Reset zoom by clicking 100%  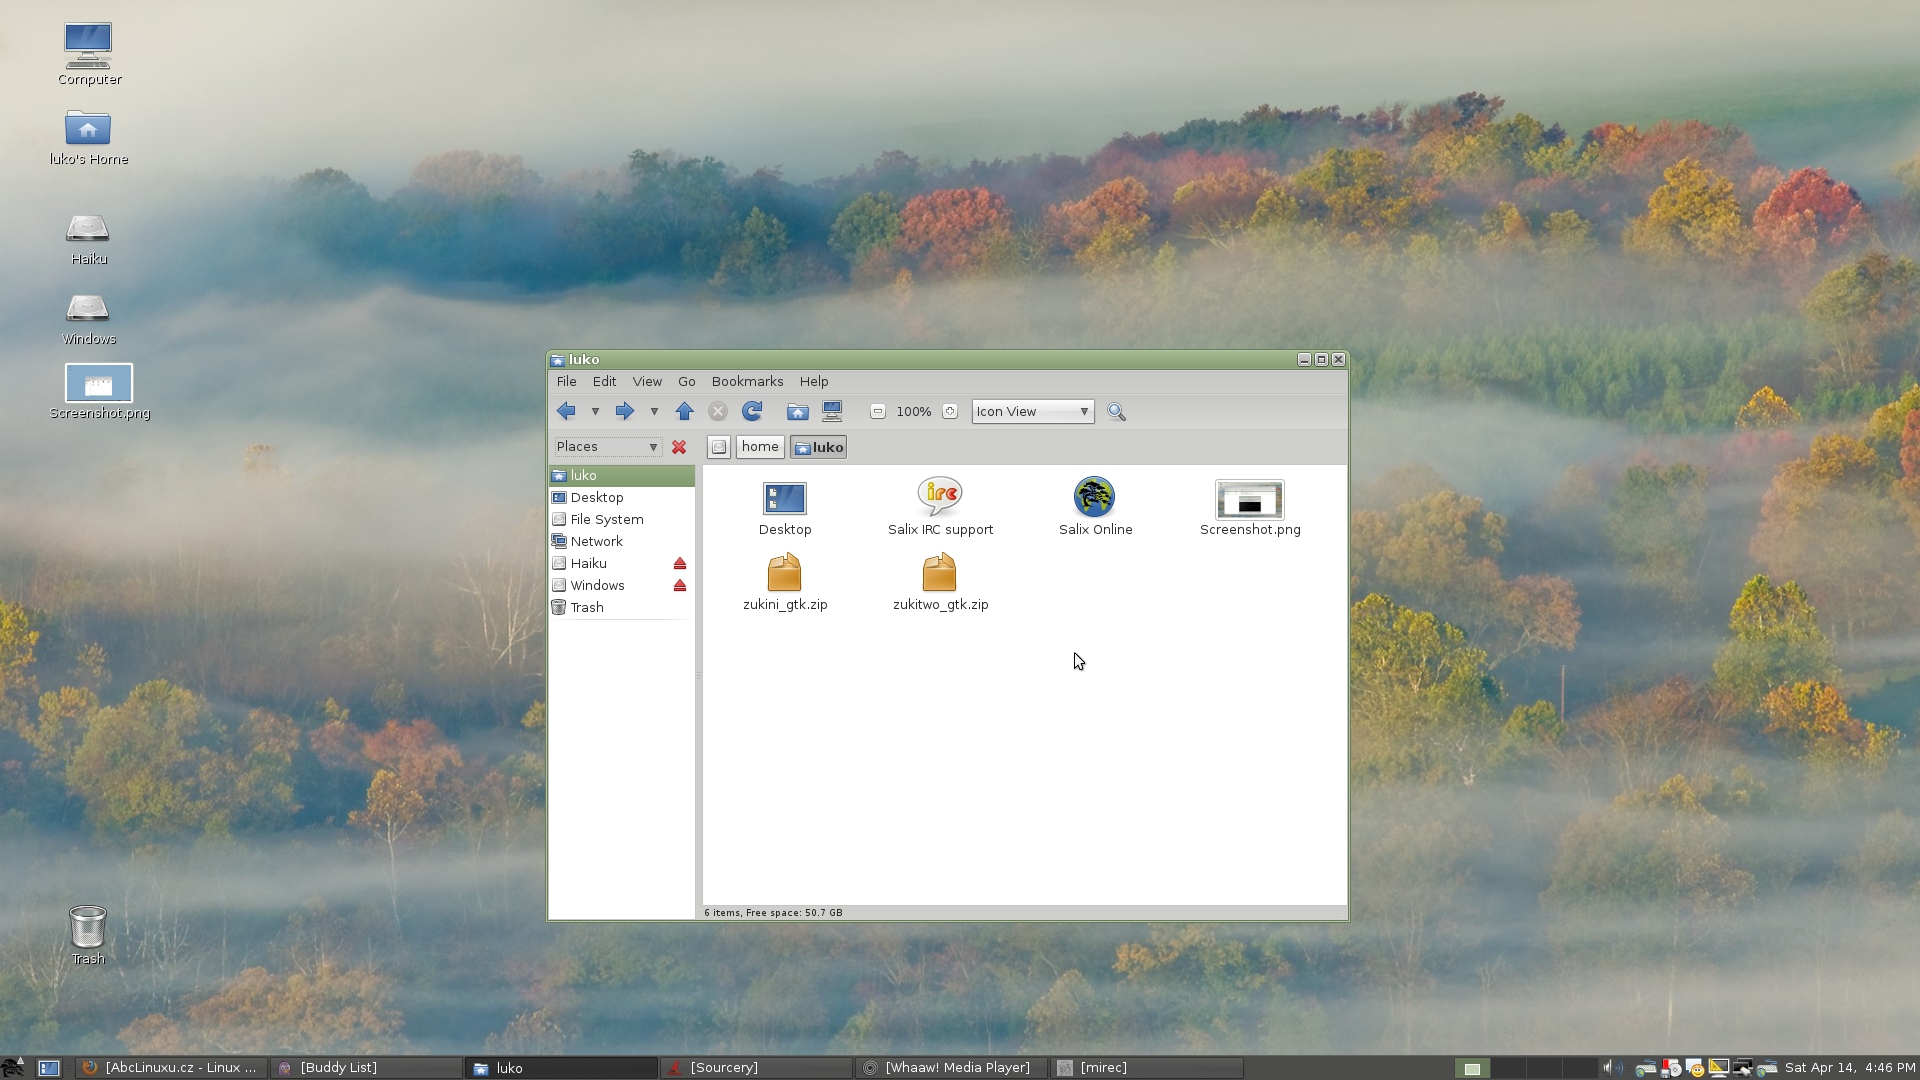[x=914, y=411]
